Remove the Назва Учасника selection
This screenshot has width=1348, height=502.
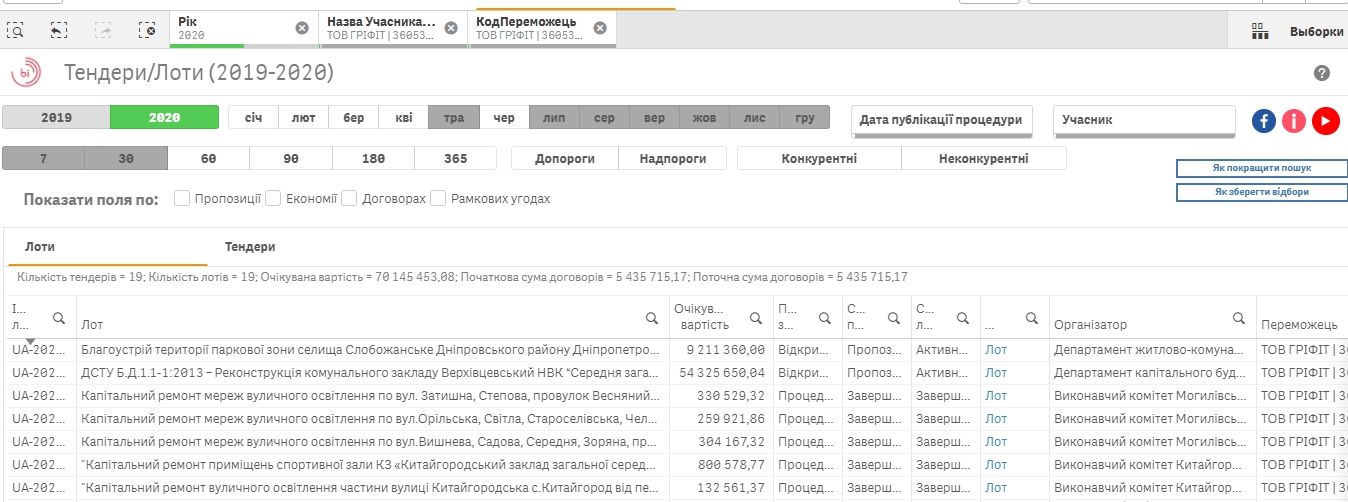[x=451, y=28]
